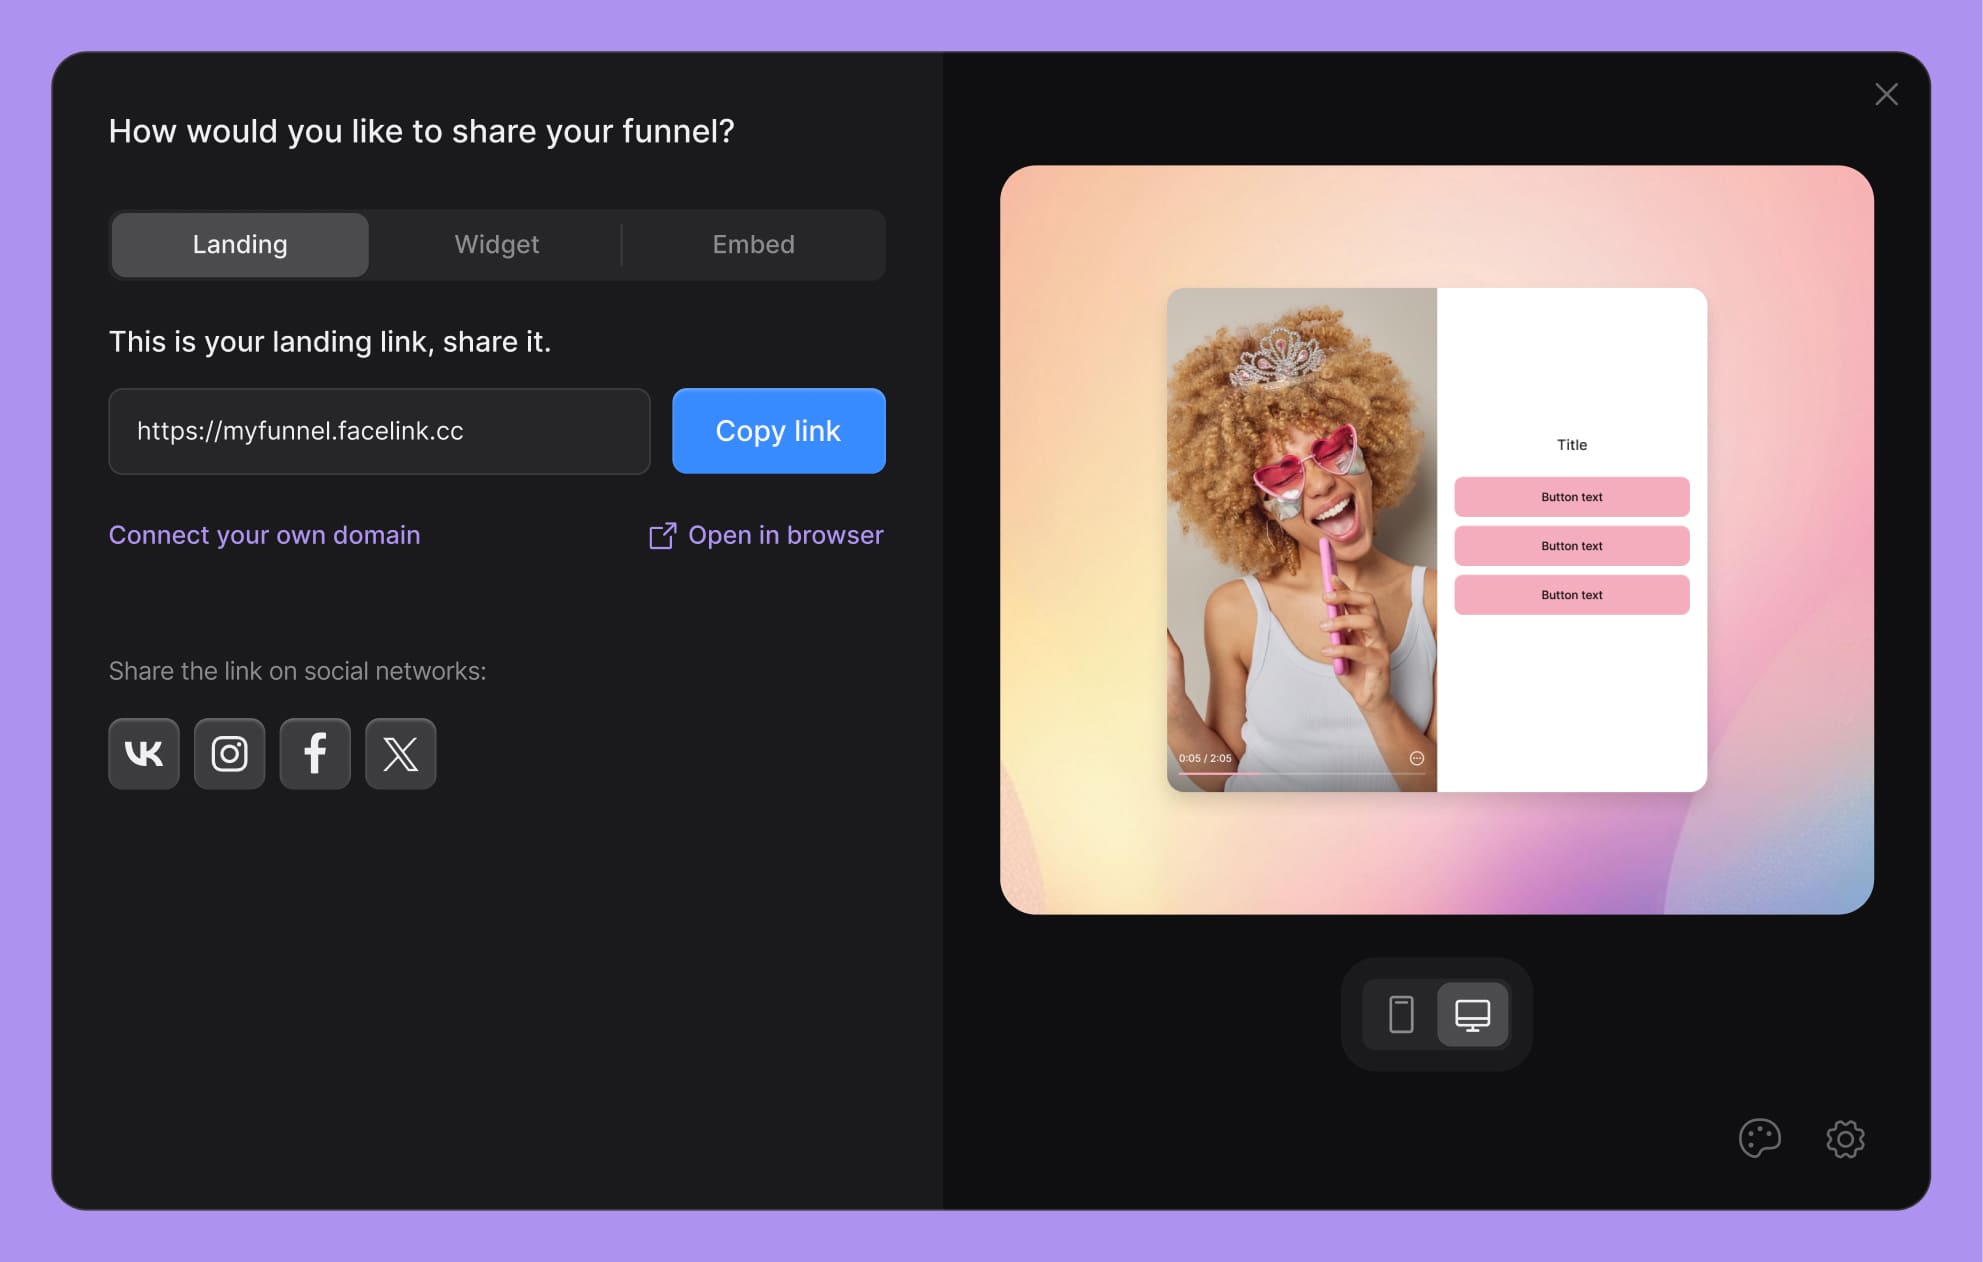Close the share funnel dialog
The image size is (1983, 1262).
pyautogui.click(x=1886, y=94)
